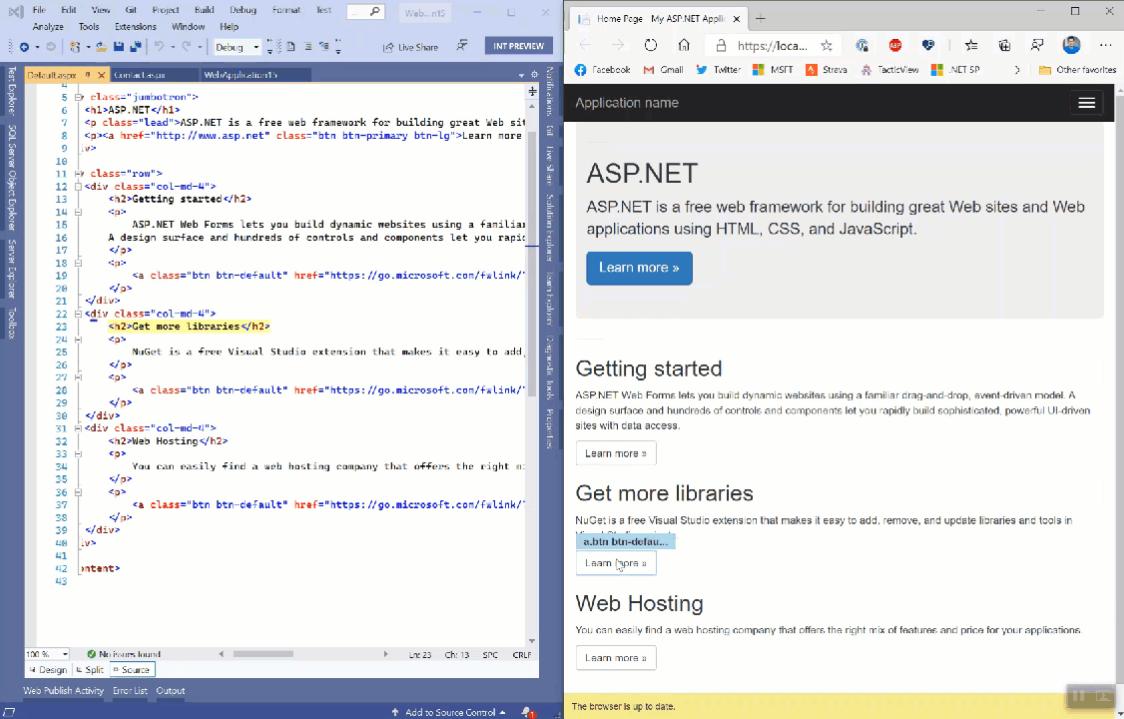This screenshot has height=719, width=1124.
Task: Open the File menu
Action: click(39, 10)
